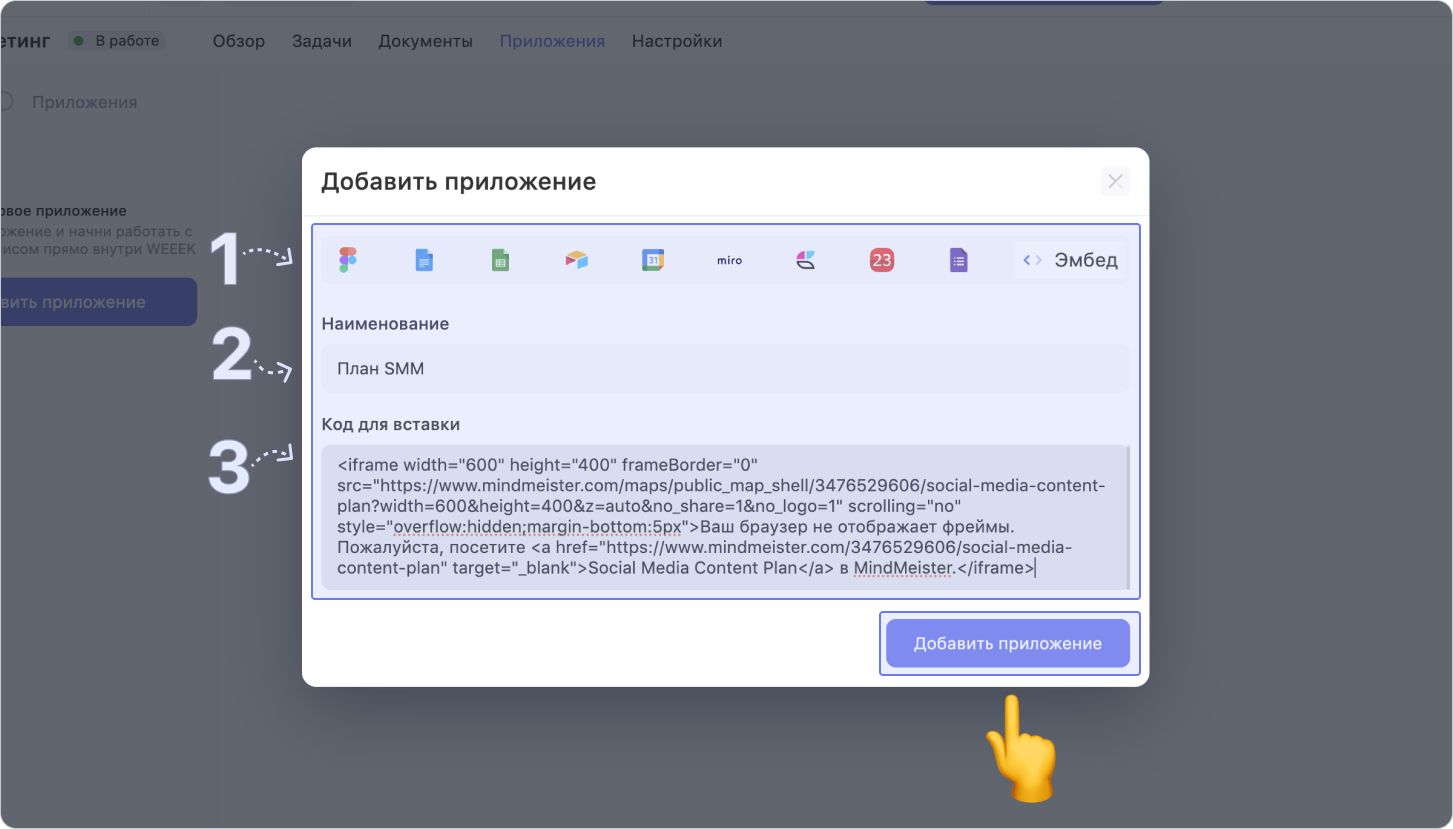
Task: Choose the Google Calendar icon
Action: [x=653, y=260]
